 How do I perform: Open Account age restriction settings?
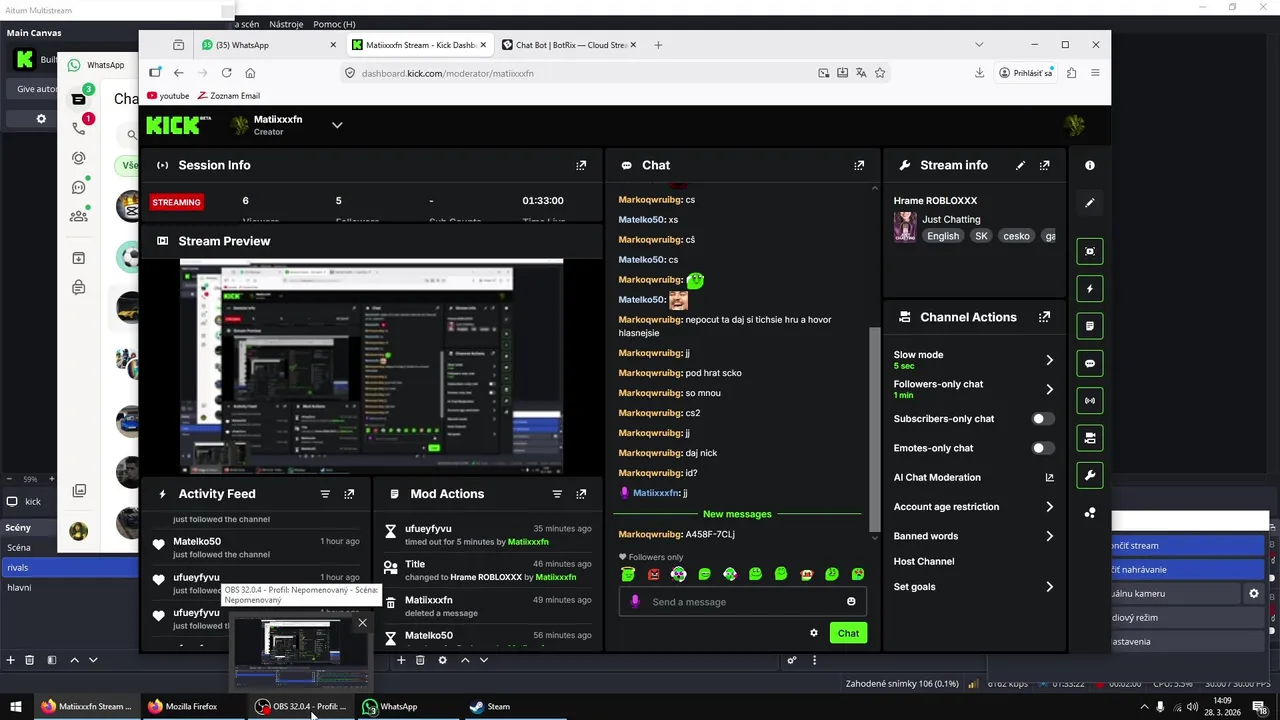[x=974, y=507]
